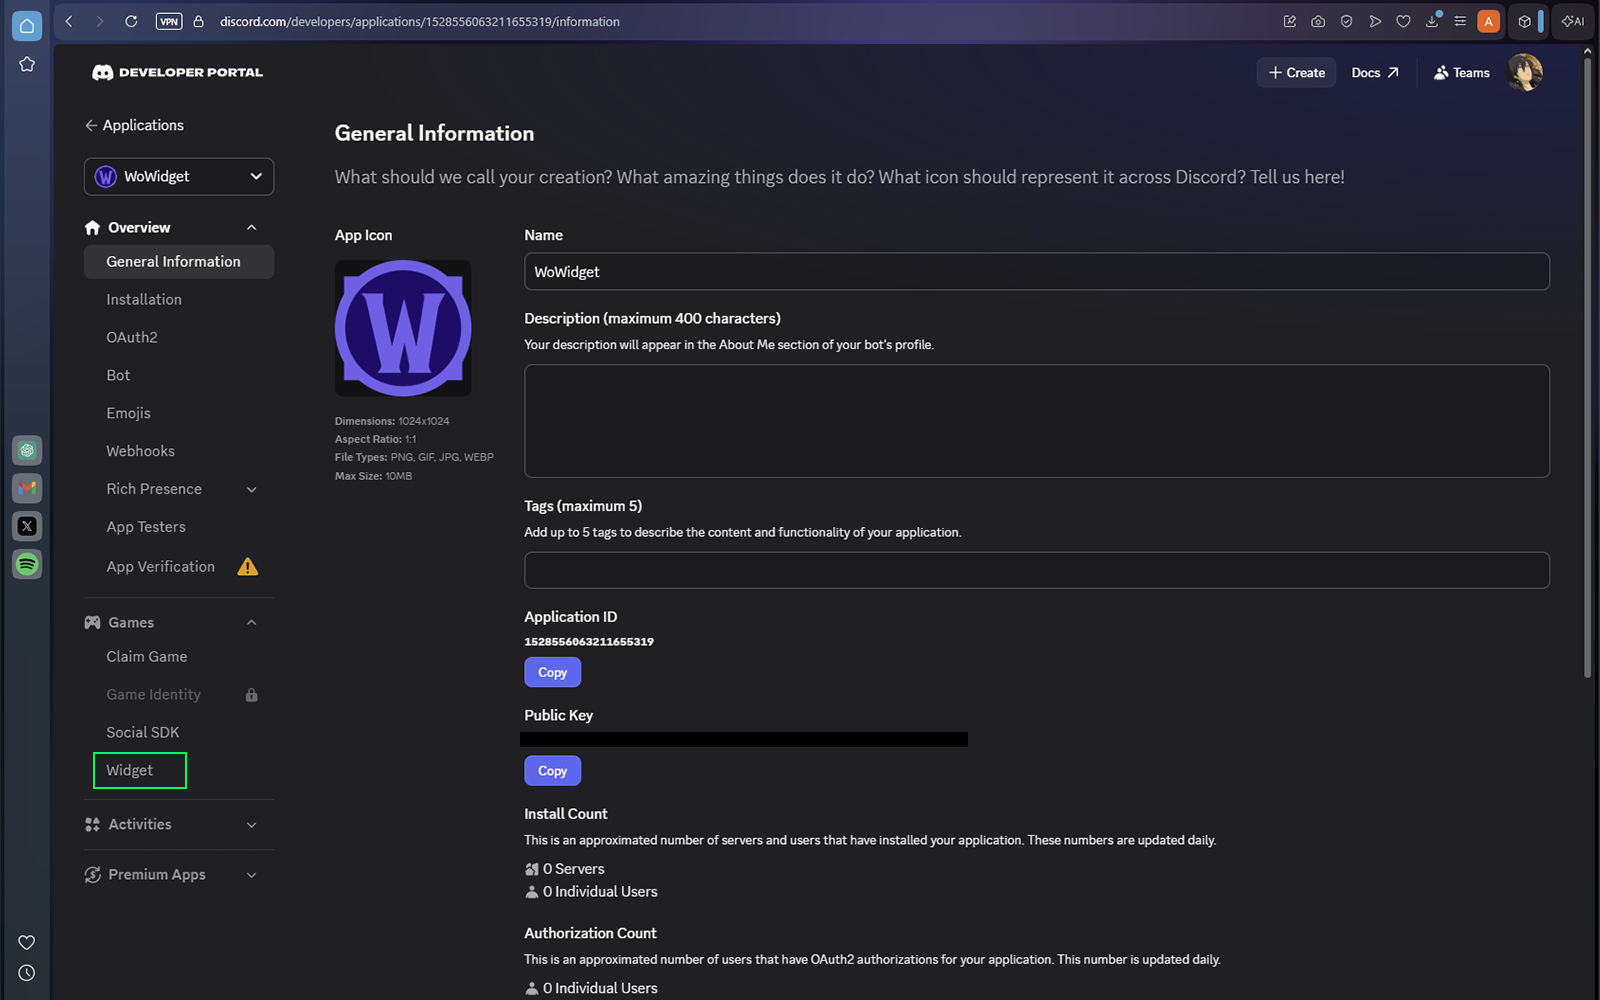Open the App Testers page
1600x1000 pixels.
click(x=146, y=527)
